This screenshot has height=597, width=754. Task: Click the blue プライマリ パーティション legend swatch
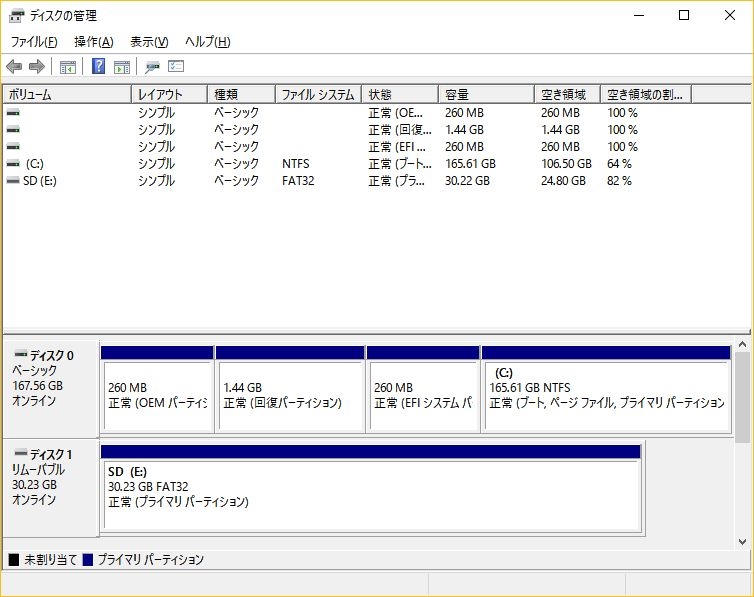tap(88, 560)
